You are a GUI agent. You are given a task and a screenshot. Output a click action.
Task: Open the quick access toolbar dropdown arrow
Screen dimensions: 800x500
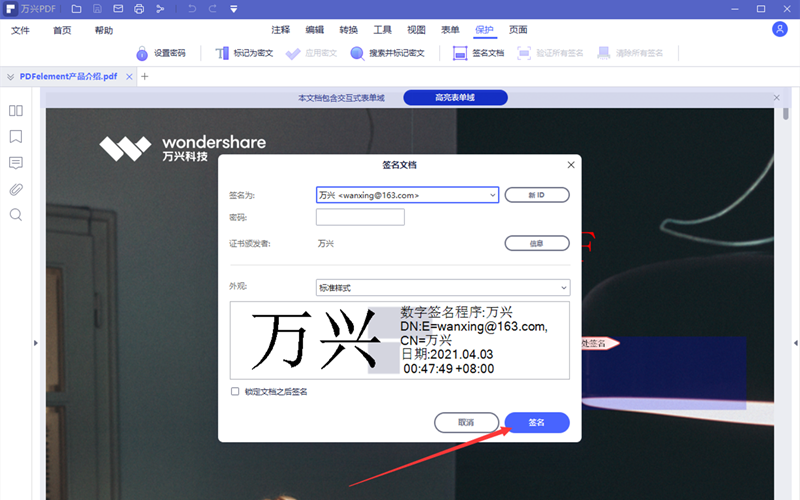(x=233, y=9)
